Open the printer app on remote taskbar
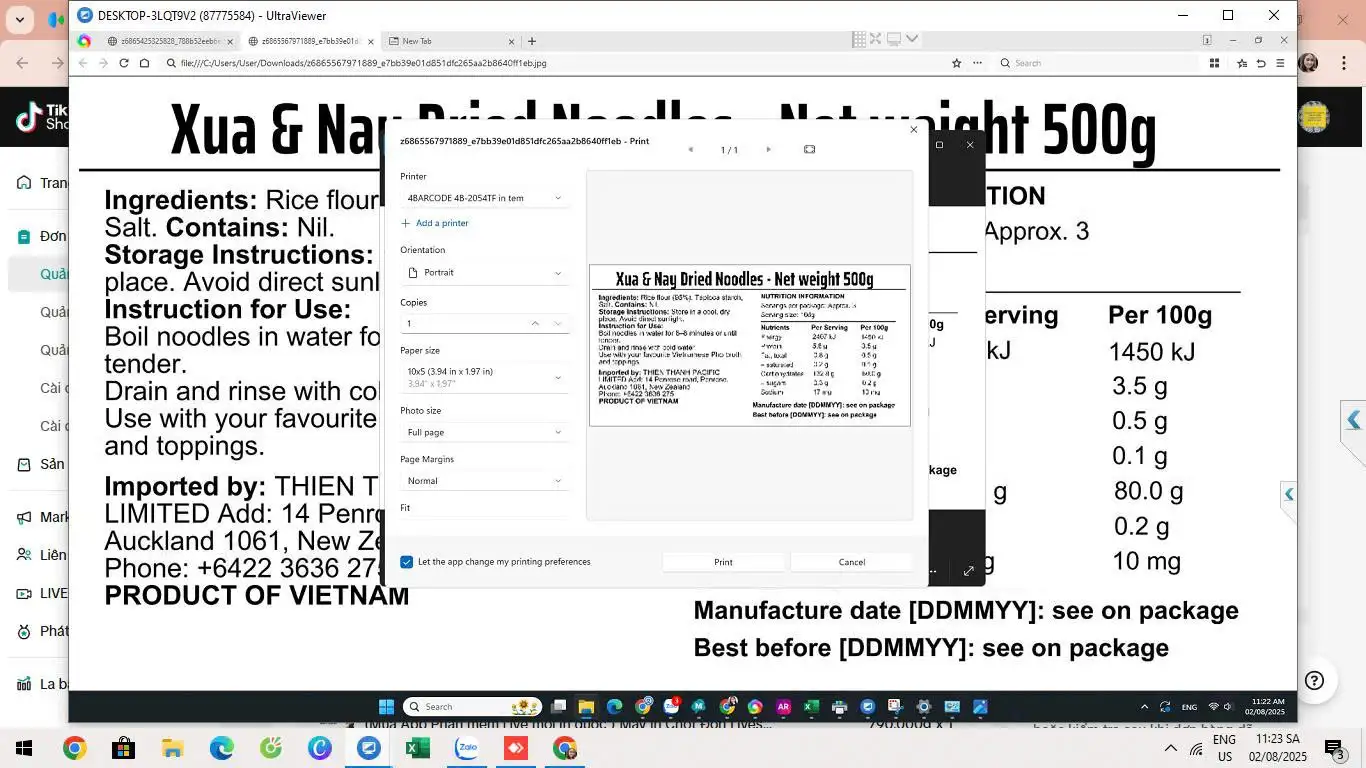The height and width of the screenshot is (768, 1366). pyautogui.click(x=839, y=707)
